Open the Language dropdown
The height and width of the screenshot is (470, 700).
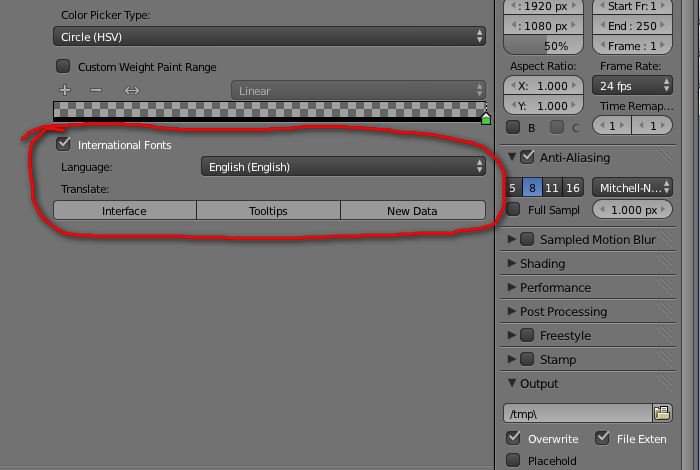click(x=343, y=167)
